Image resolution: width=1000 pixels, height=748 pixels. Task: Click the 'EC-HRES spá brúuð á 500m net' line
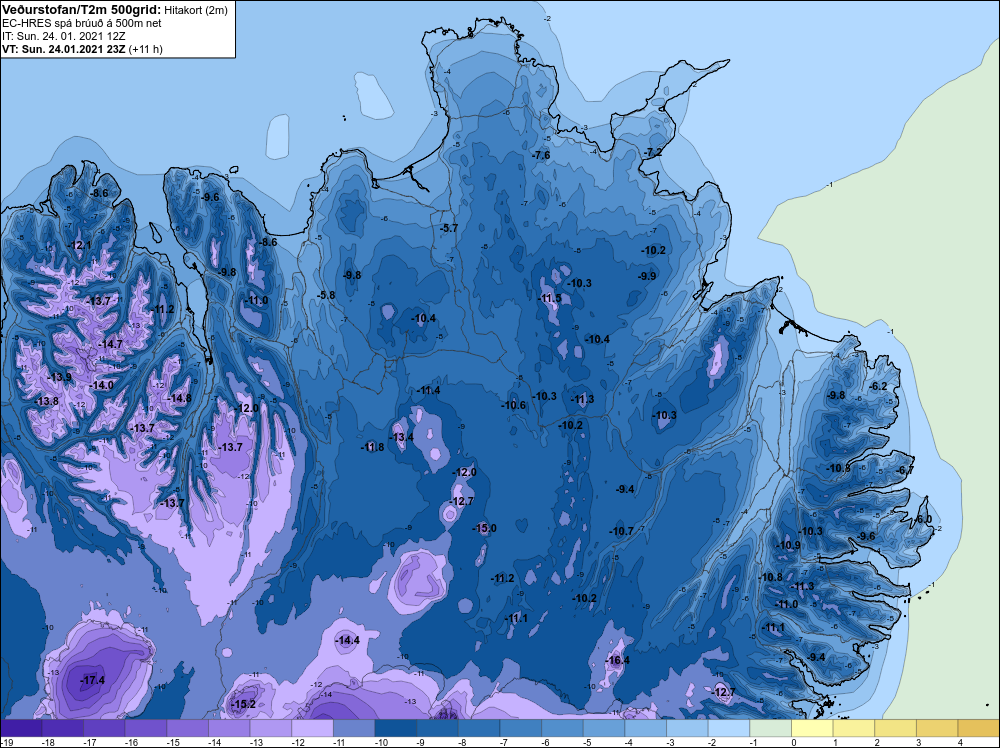tap(82, 23)
